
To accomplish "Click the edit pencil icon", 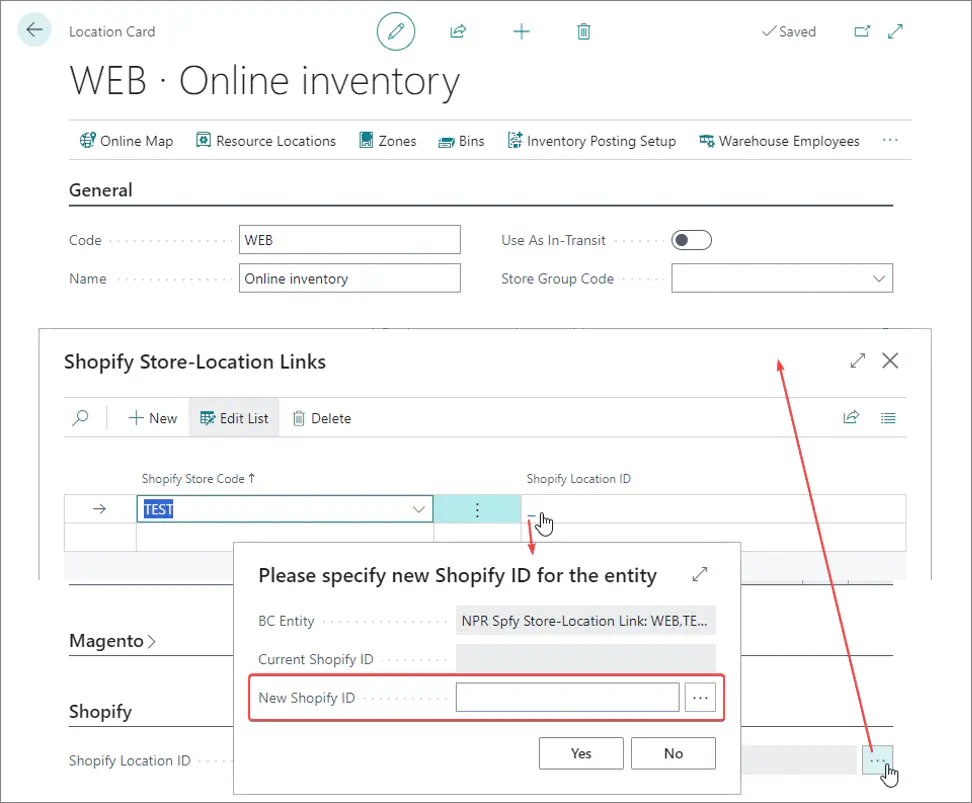I will 395,31.
